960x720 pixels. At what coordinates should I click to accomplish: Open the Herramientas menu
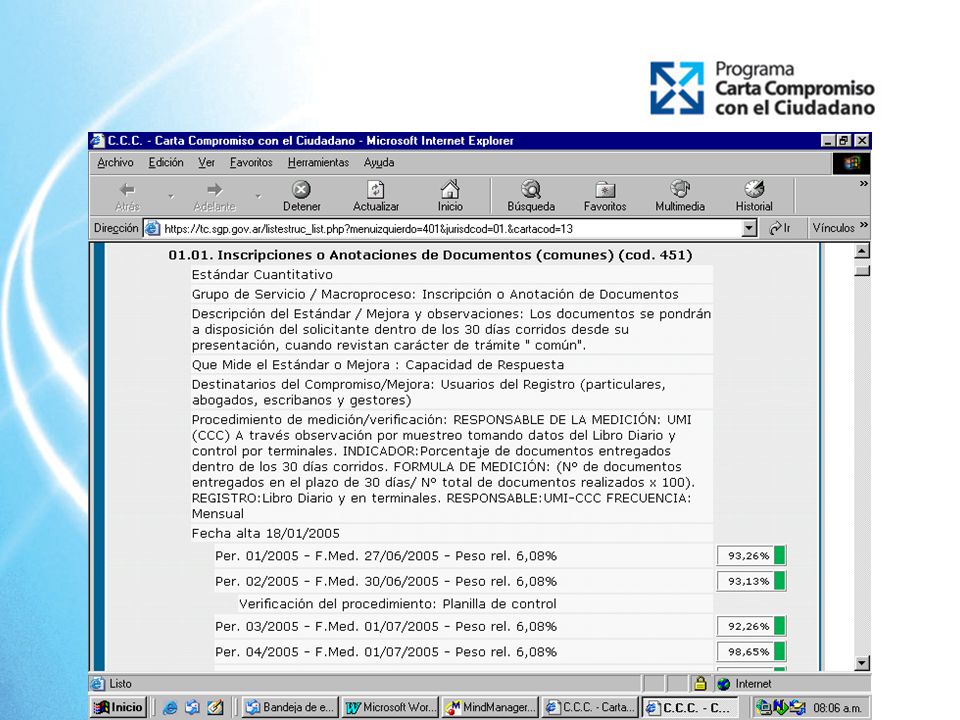pos(318,162)
